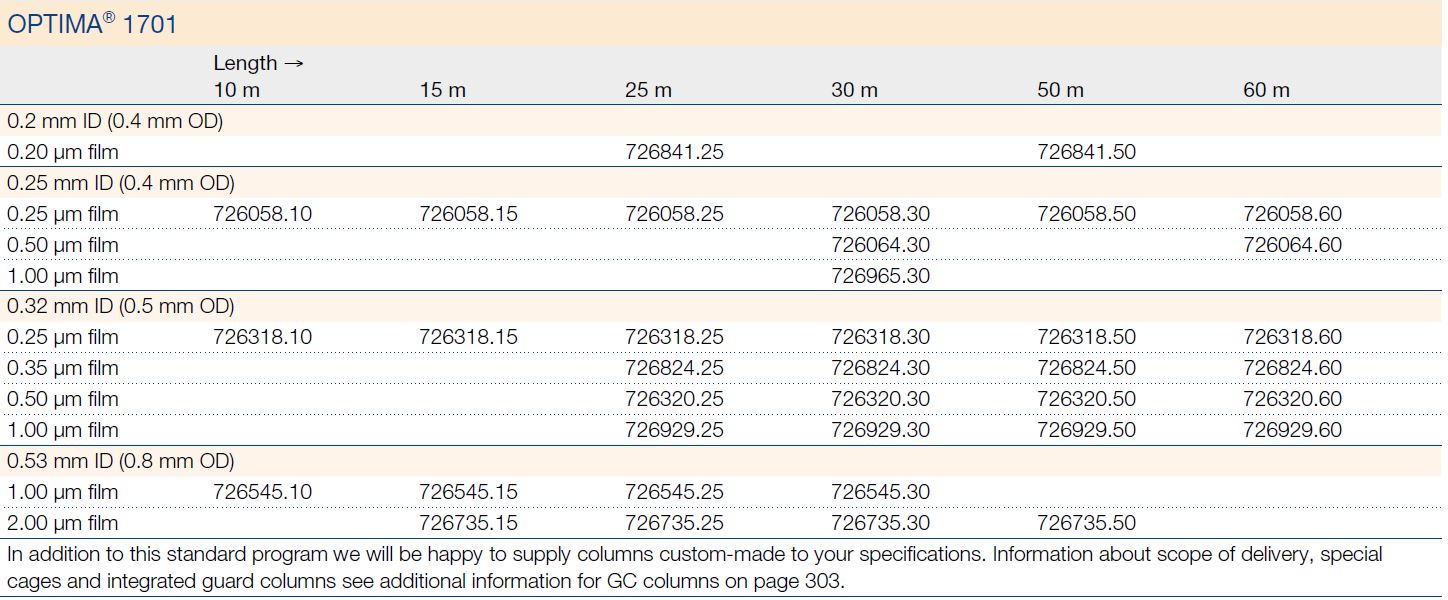Viewport: 1448px width, 600px height.
Task: Click the 0.32 mm ID section heading
Action: point(120,306)
